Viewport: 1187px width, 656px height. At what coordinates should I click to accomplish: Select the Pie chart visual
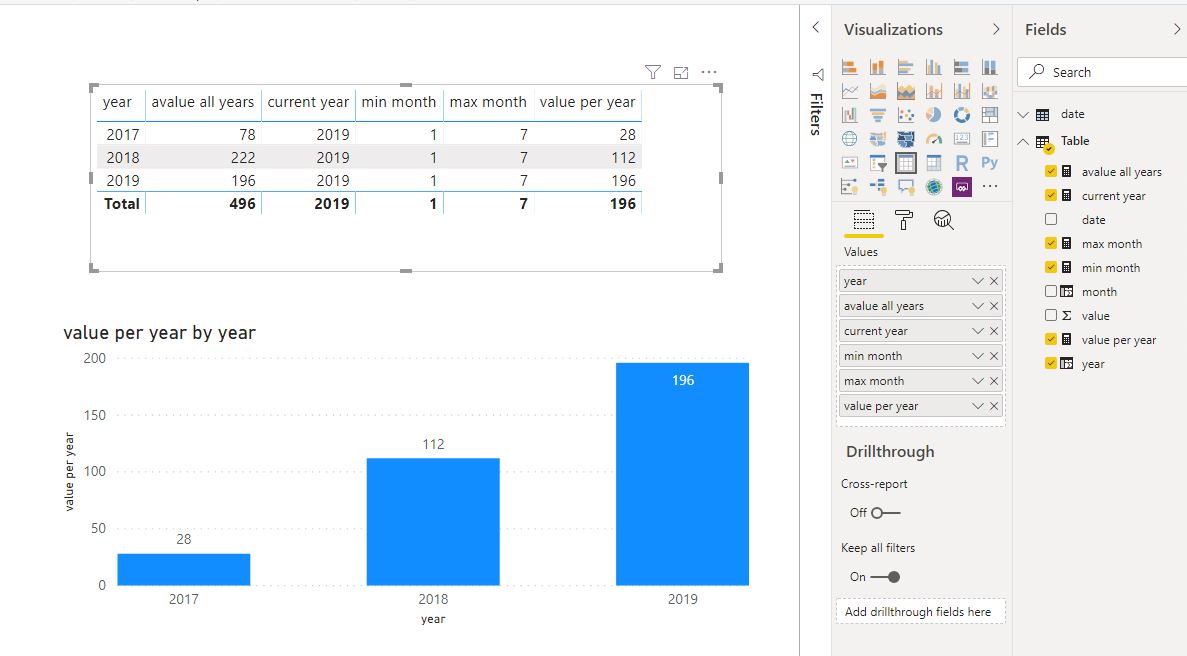point(933,115)
